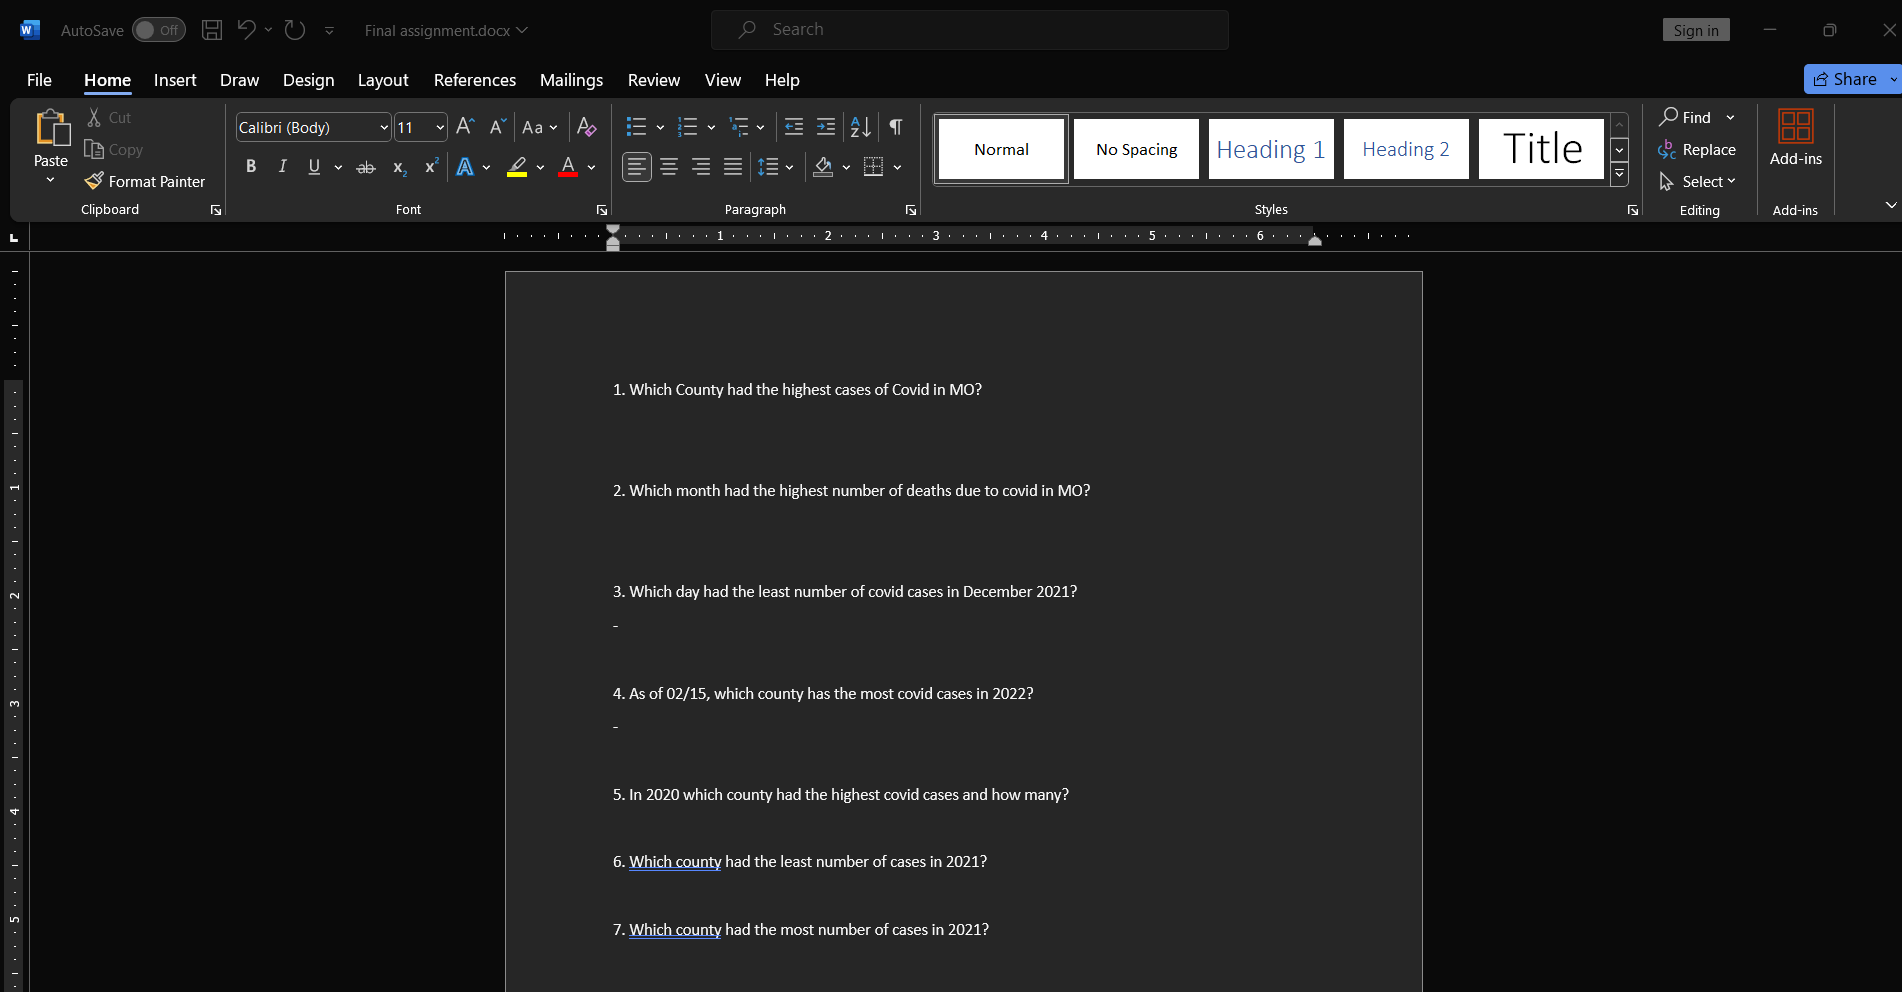Expand the line spacing options

tap(790, 167)
